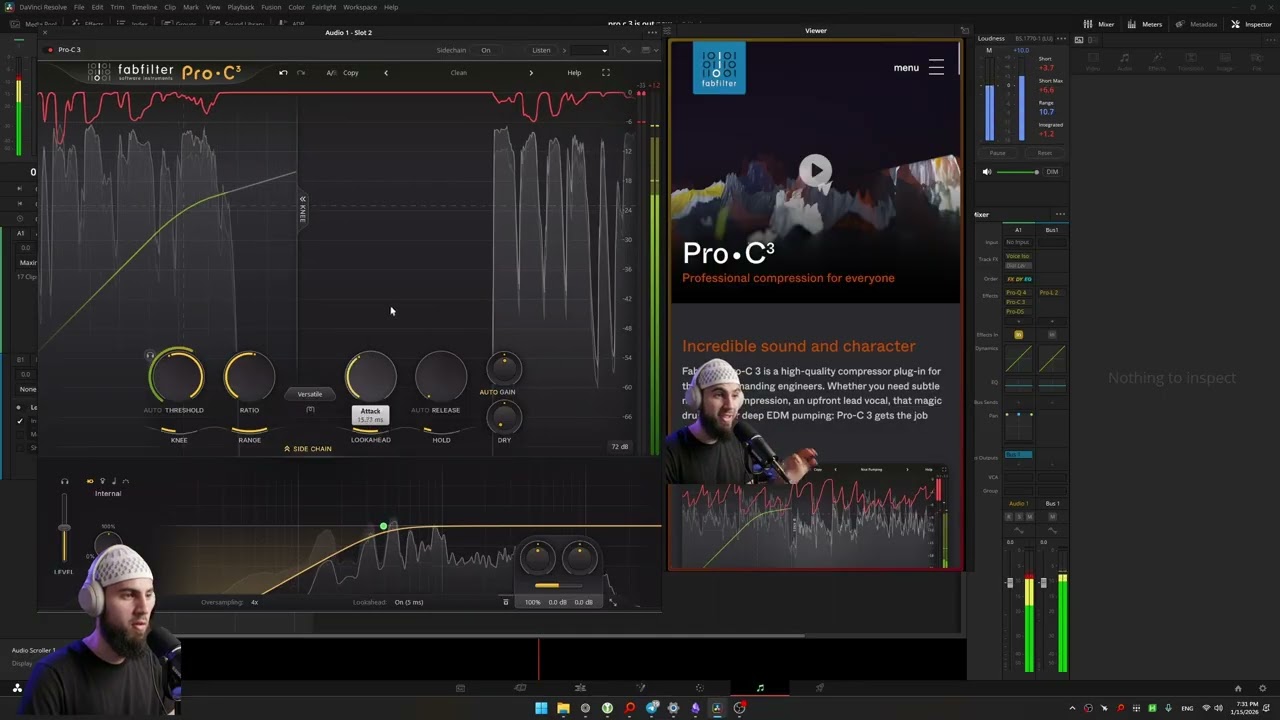
Task: Open the File menu in DaVinci Resolve
Action: tap(79, 7)
